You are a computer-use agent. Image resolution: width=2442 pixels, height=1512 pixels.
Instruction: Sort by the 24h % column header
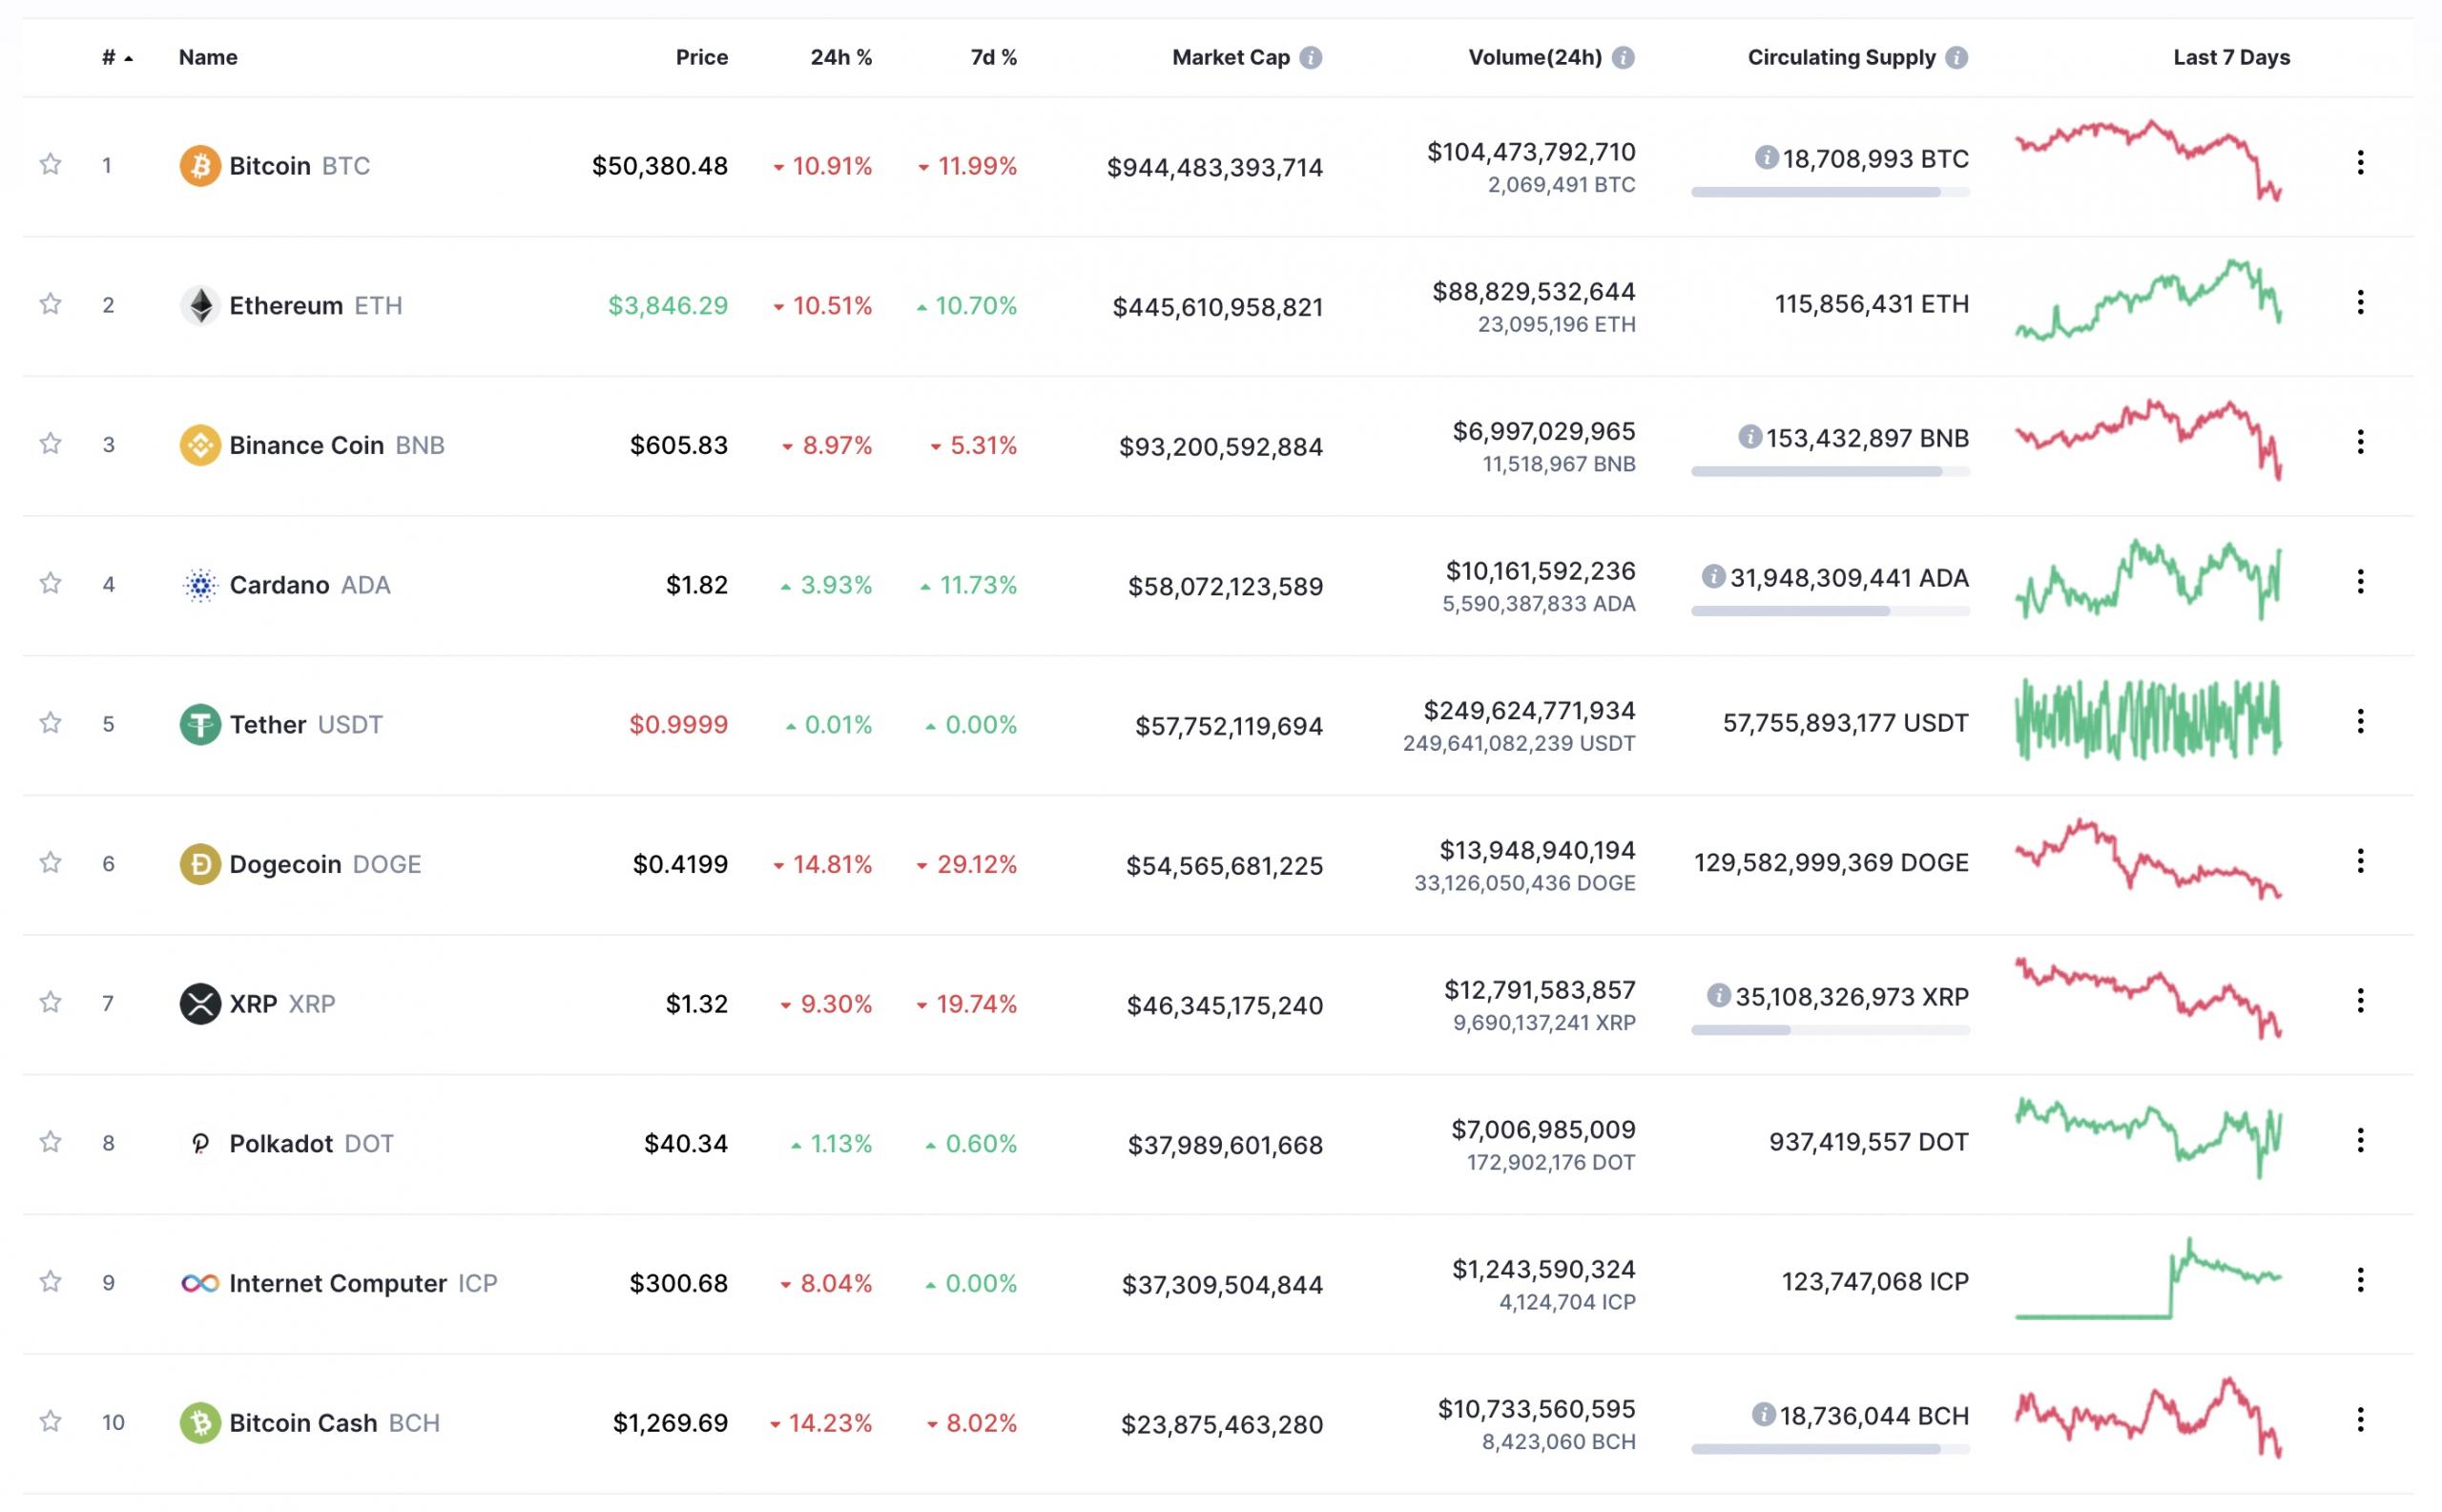pyautogui.click(x=840, y=58)
